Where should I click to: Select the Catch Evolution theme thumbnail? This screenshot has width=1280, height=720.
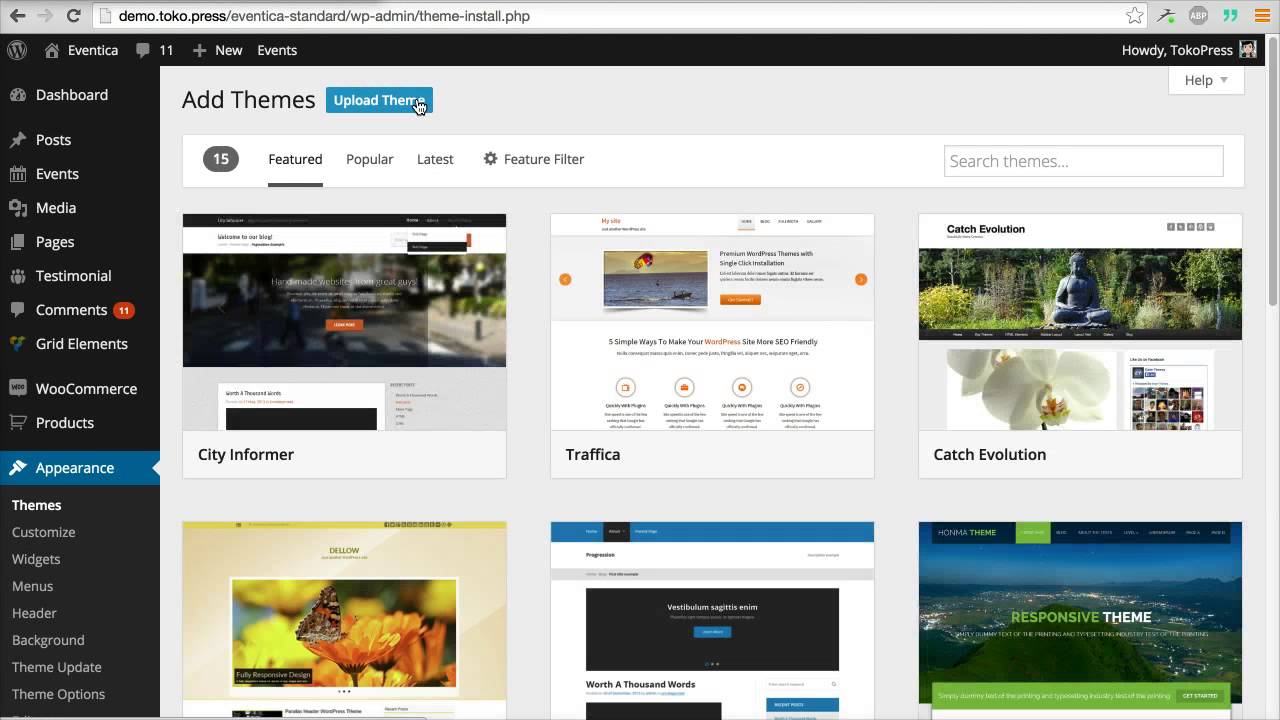click(1080, 322)
